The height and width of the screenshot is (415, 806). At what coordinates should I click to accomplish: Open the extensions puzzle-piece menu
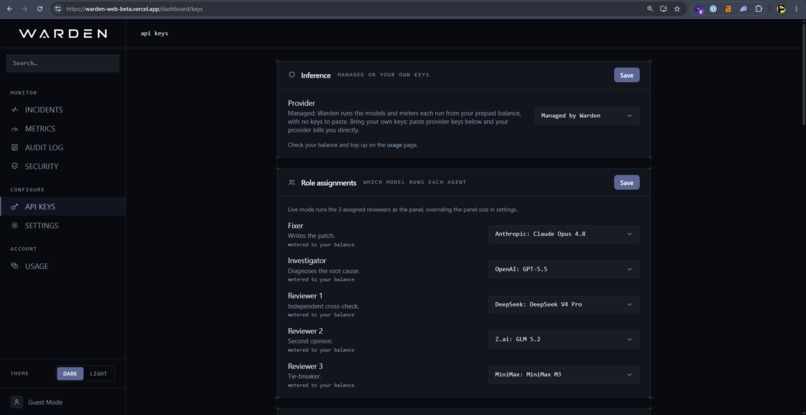coord(759,9)
